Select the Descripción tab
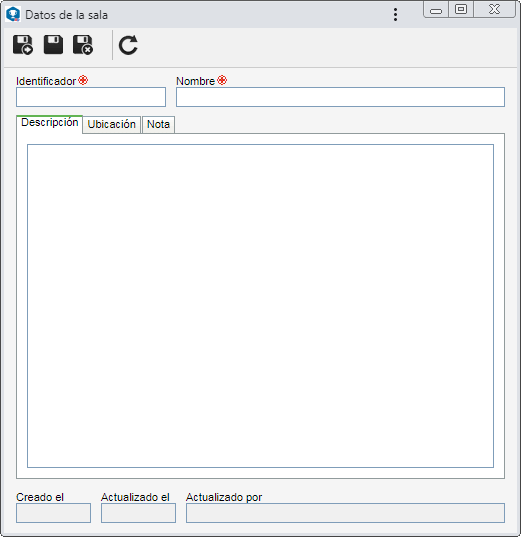Screen dimensions: 521x537 click(49, 123)
